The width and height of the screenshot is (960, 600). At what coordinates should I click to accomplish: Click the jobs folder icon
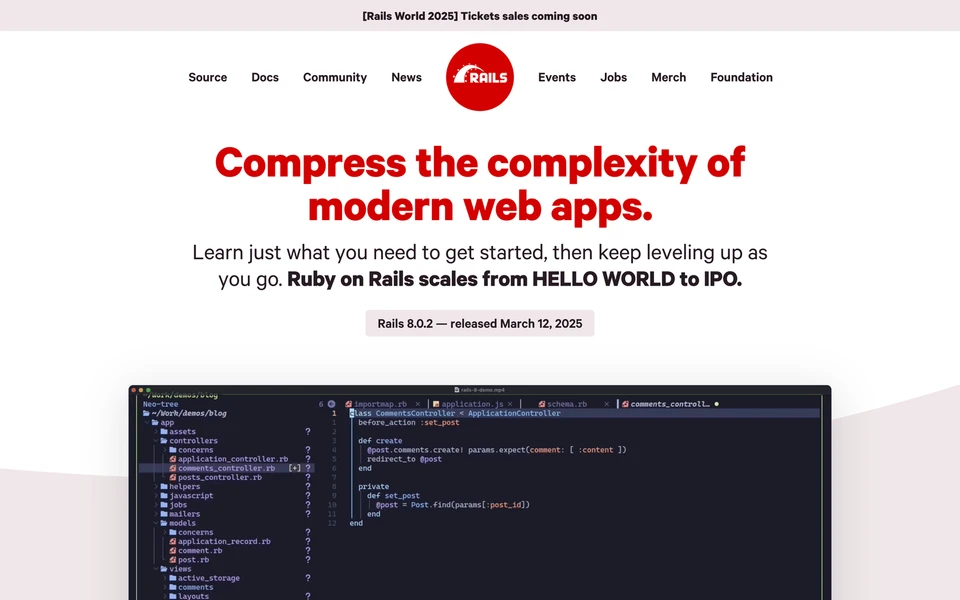(x=164, y=505)
